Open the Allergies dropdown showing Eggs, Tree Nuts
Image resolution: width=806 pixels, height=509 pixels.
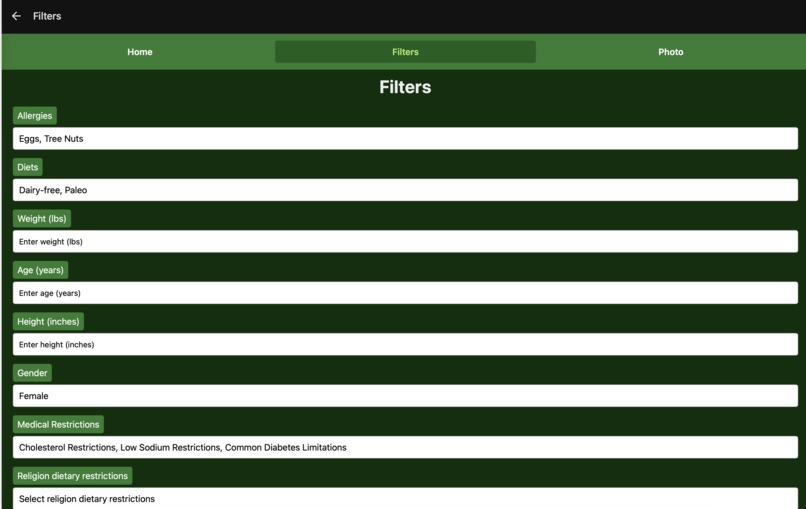pos(405,138)
